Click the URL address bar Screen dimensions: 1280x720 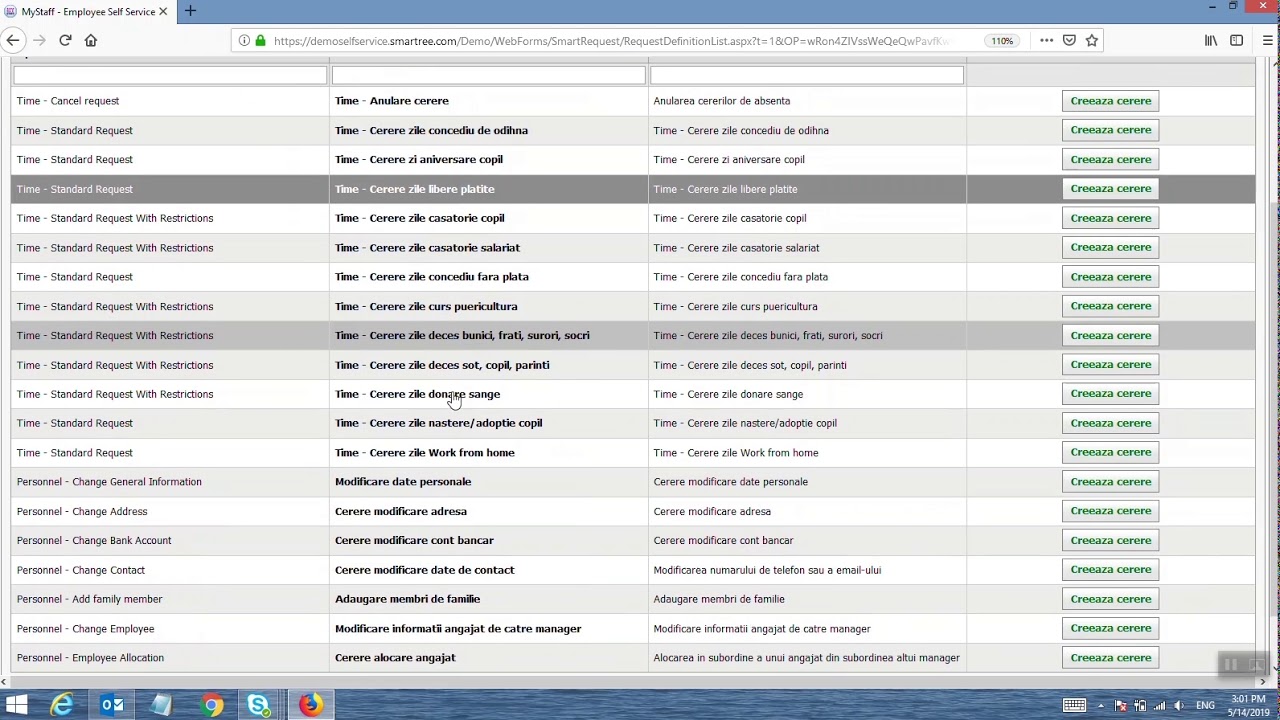tap(610, 41)
